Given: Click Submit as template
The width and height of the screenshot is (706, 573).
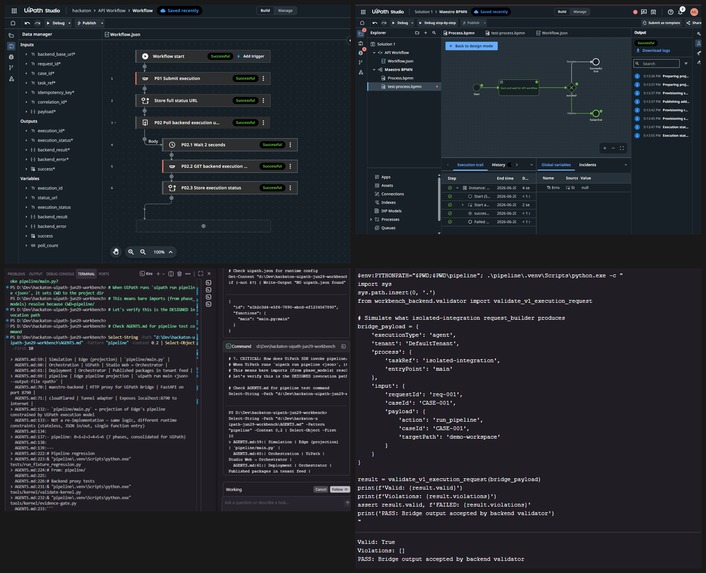Looking at the screenshot, I should point(661,23).
